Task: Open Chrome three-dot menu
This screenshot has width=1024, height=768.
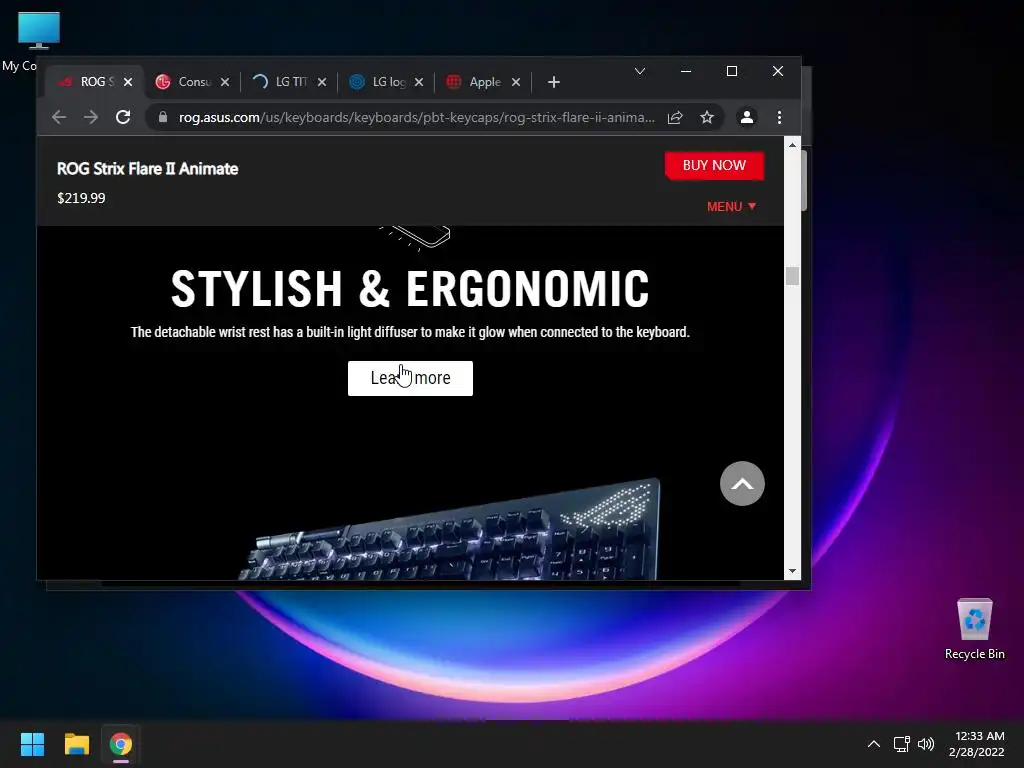Action: (x=779, y=118)
